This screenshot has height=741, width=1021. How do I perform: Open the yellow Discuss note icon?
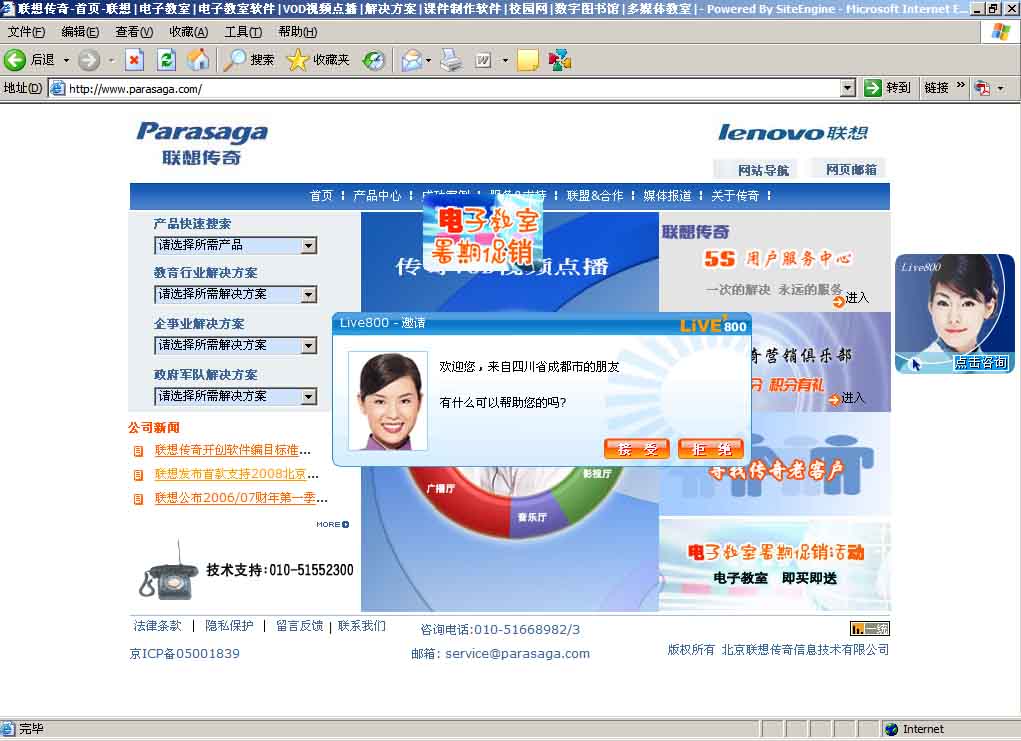coord(528,60)
